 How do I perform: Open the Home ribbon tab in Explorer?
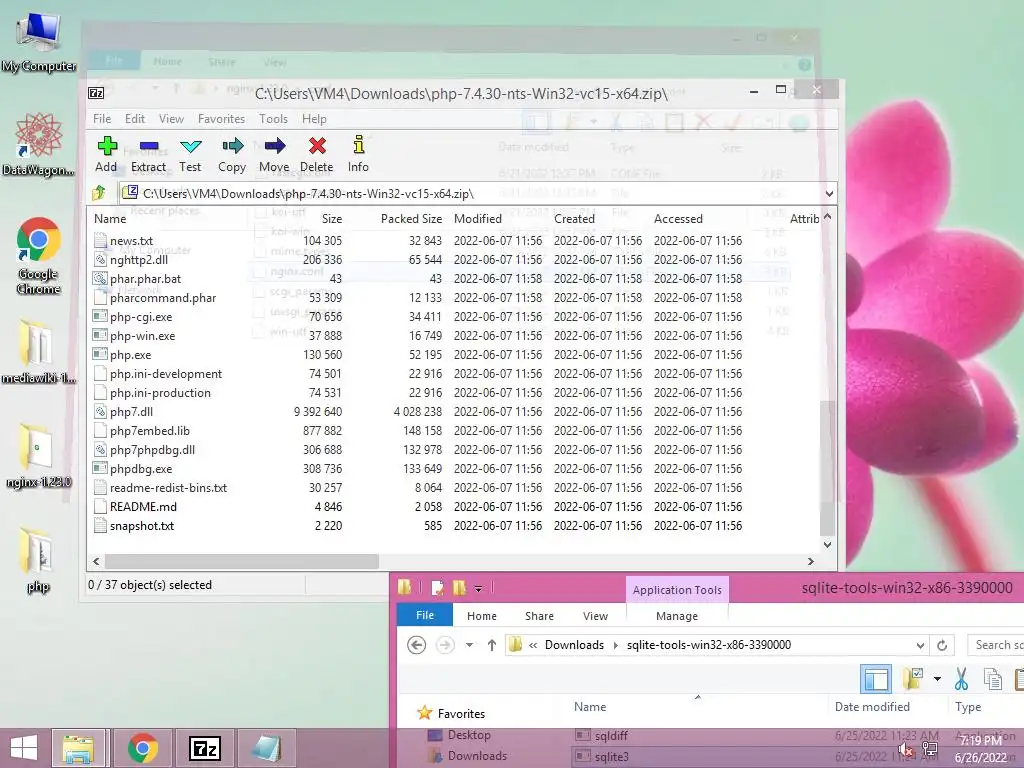[x=482, y=616]
